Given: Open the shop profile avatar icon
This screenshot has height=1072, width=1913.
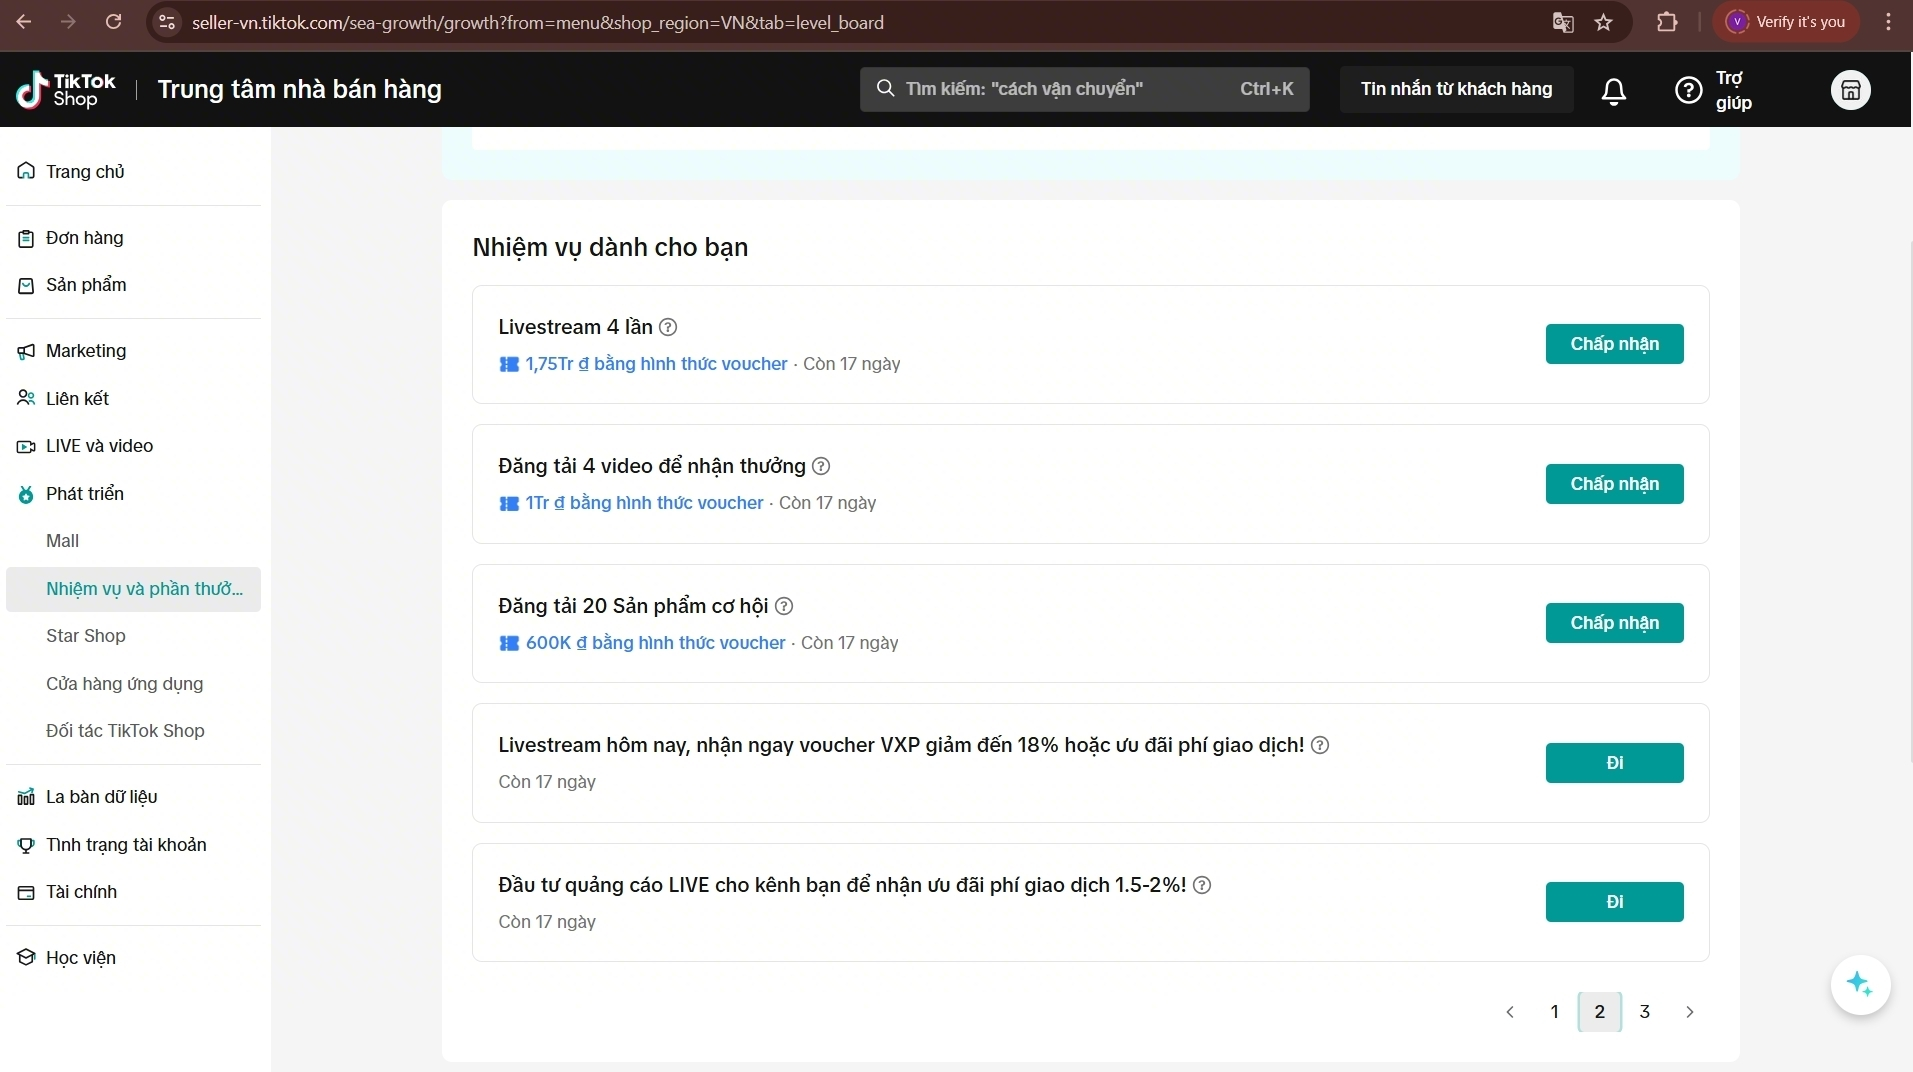Looking at the screenshot, I should (1850, 90).
